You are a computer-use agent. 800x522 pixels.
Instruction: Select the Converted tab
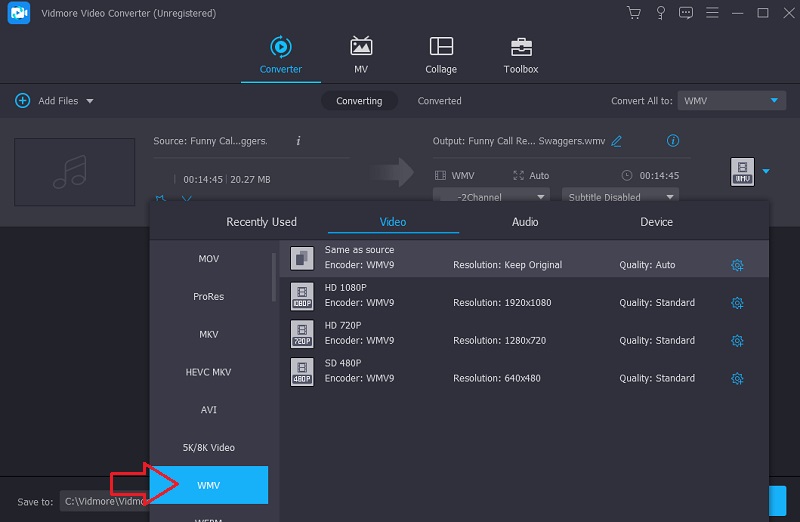tap(439, 101)
